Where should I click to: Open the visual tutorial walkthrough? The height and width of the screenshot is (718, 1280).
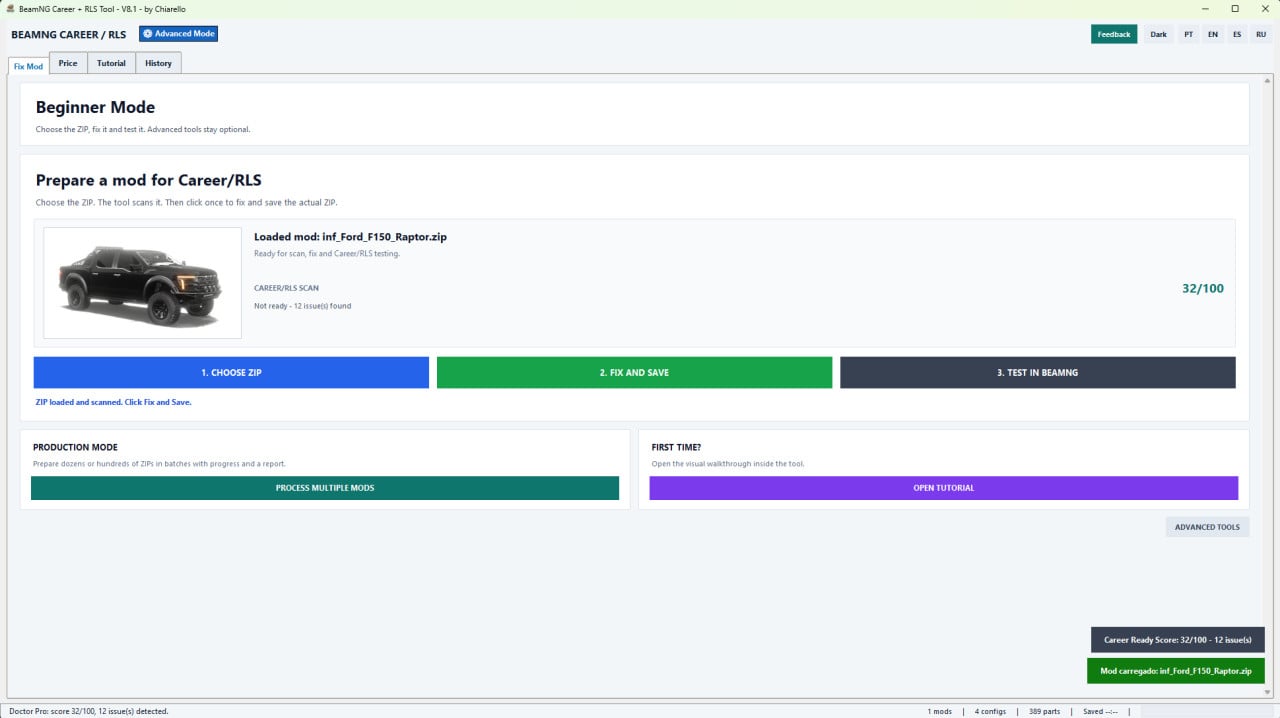pos(944,488)
